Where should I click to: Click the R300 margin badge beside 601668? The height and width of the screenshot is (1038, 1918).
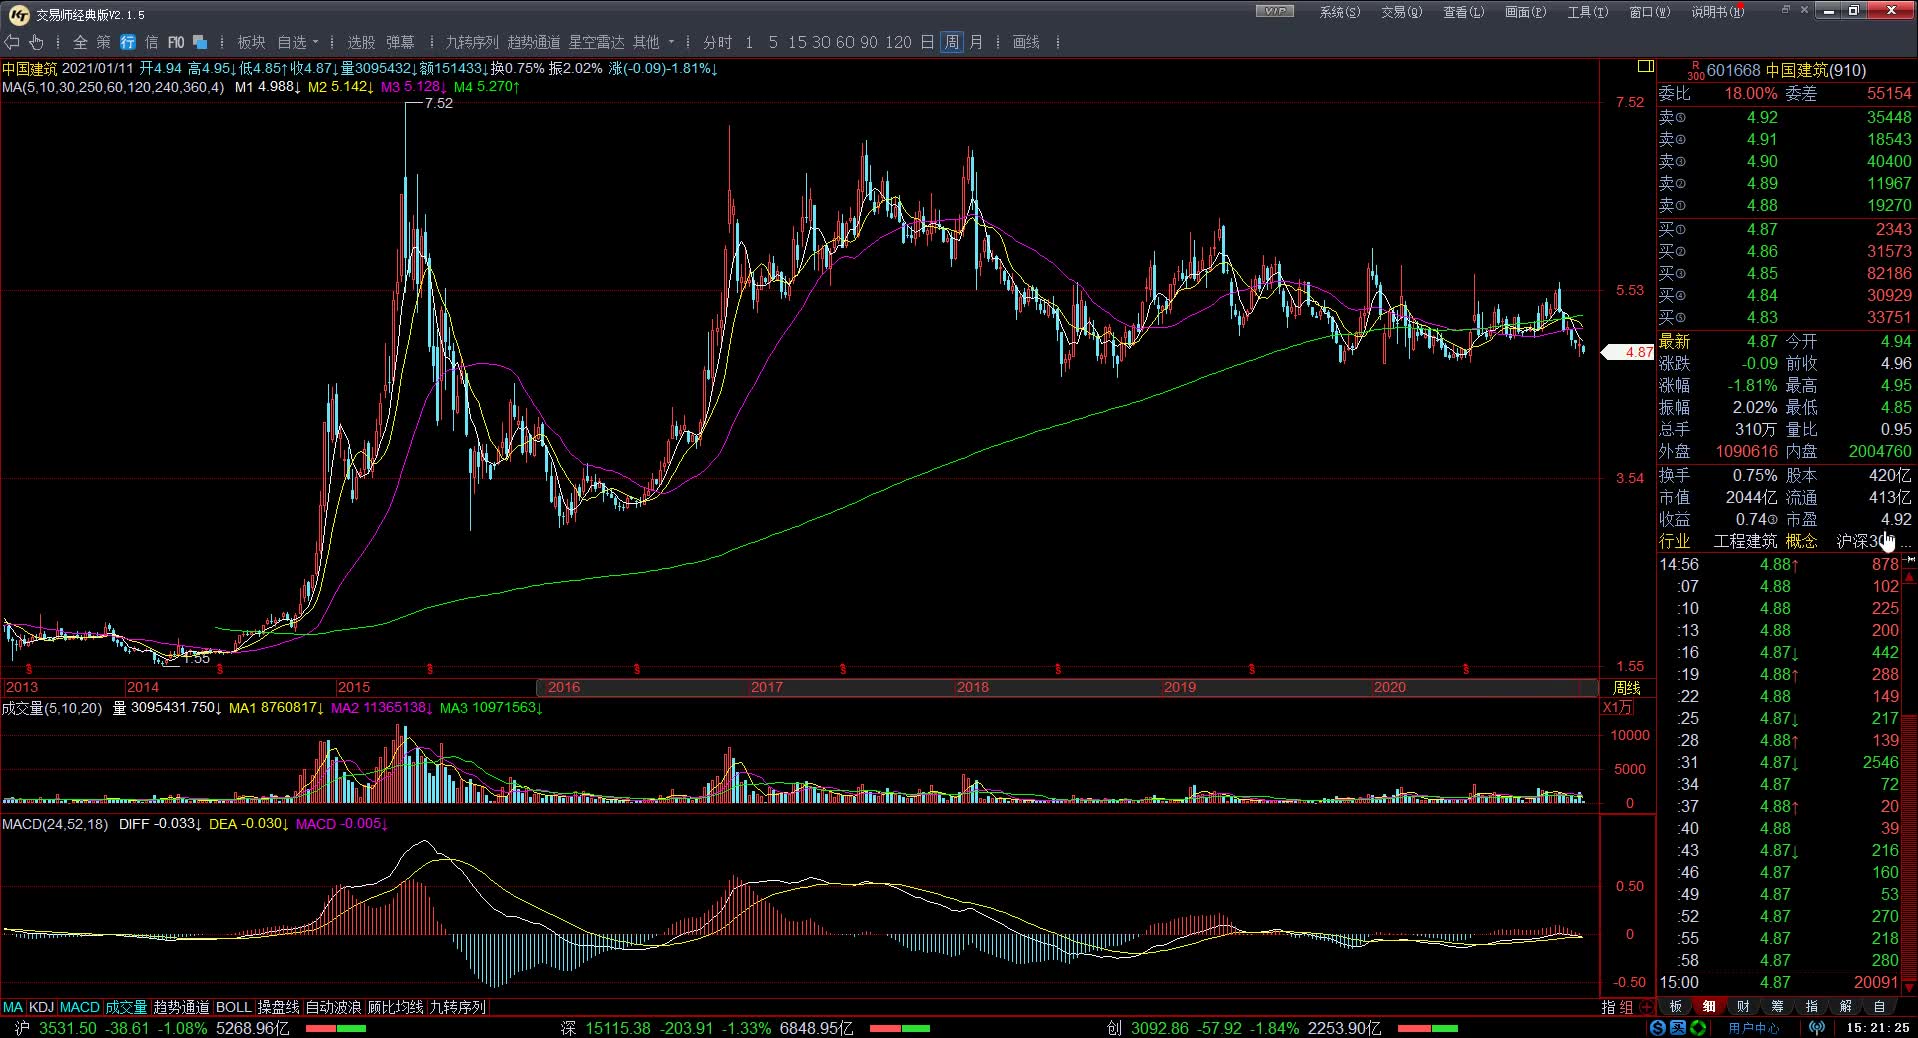(x=1695, y=71)
